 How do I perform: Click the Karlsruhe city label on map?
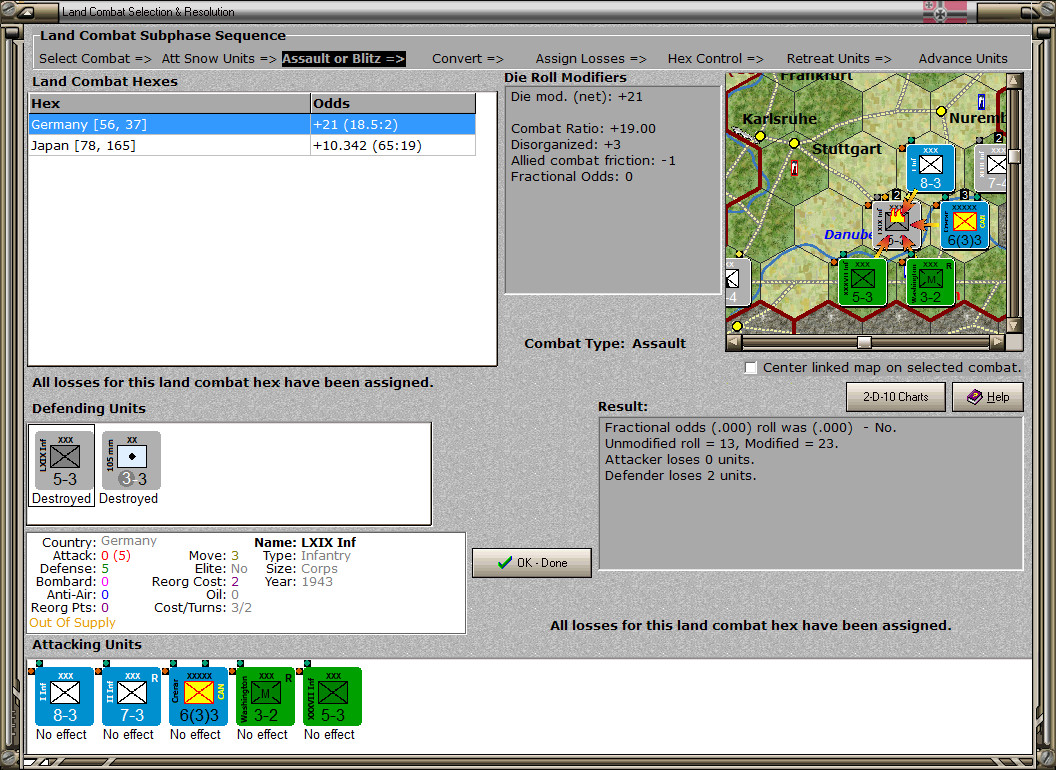[779, 119]
